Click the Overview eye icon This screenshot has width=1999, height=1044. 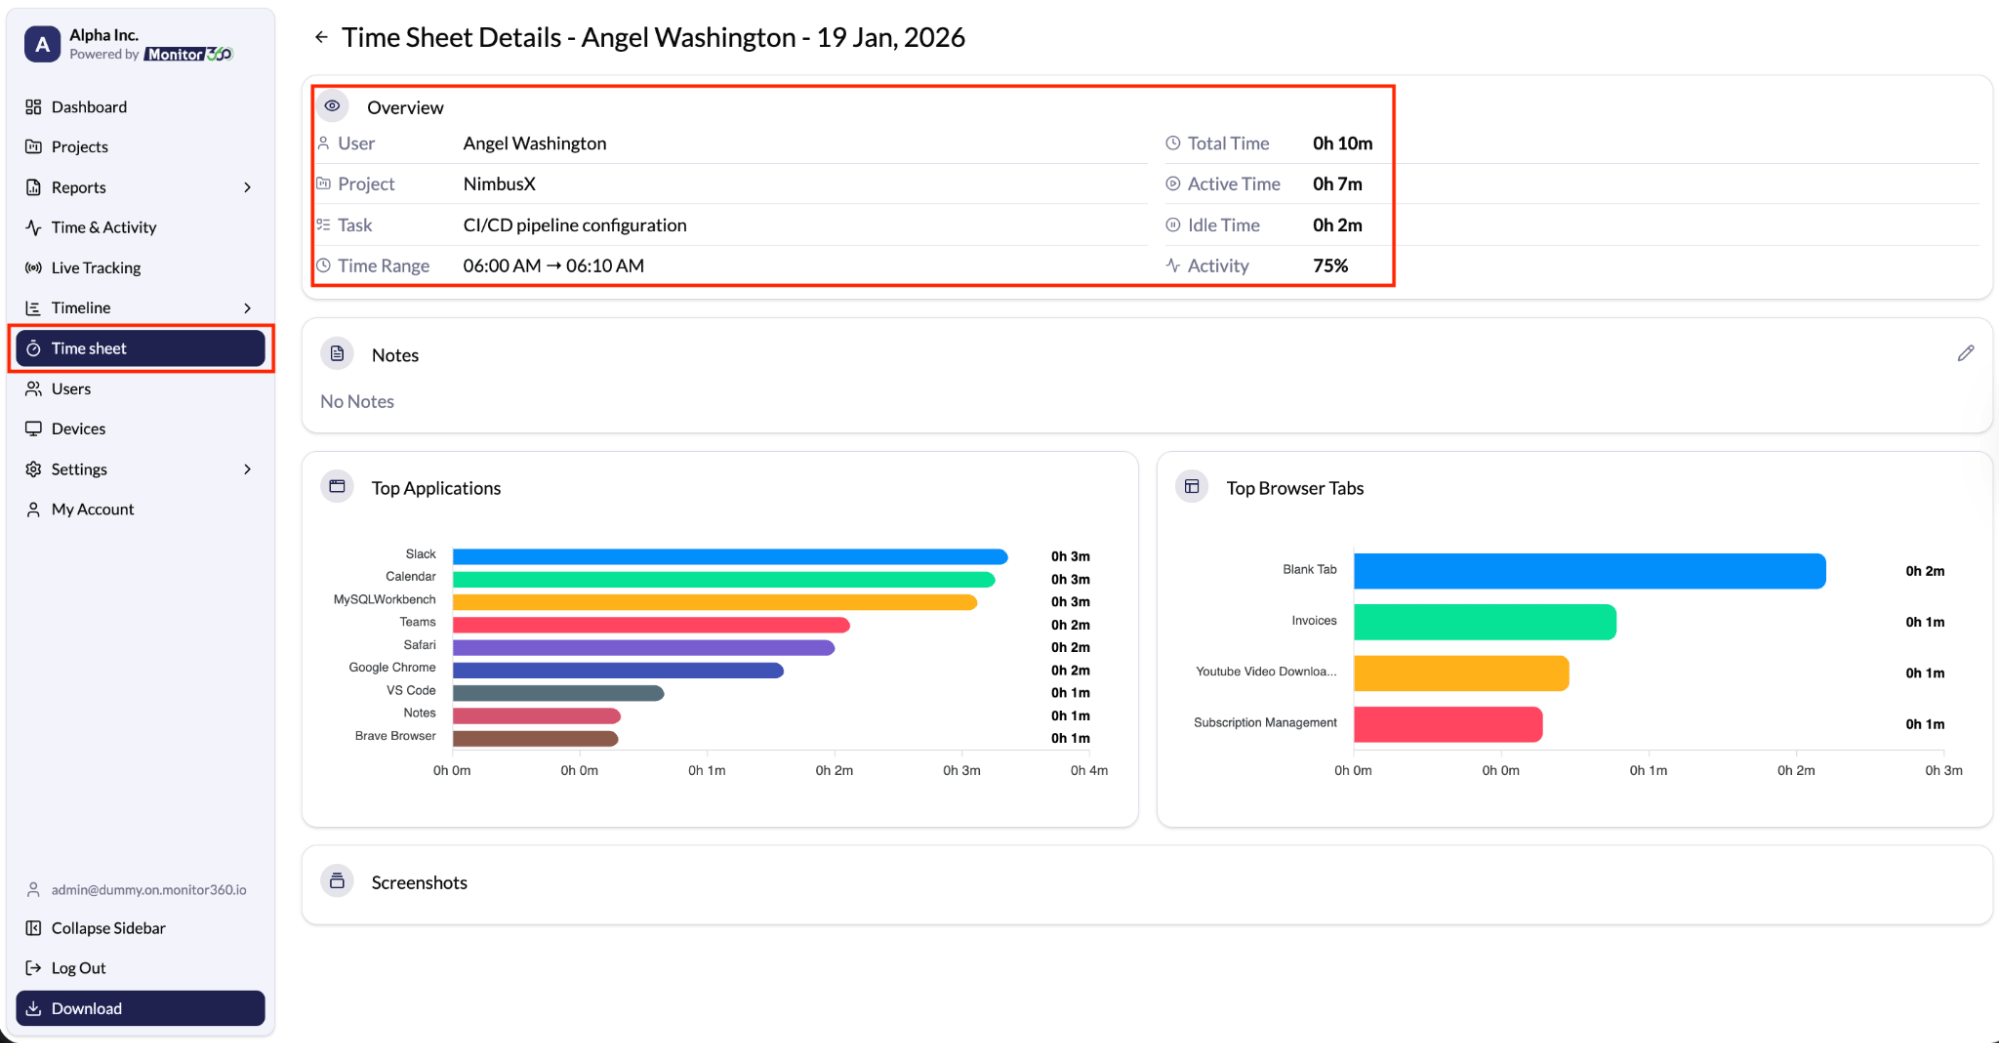333,106
